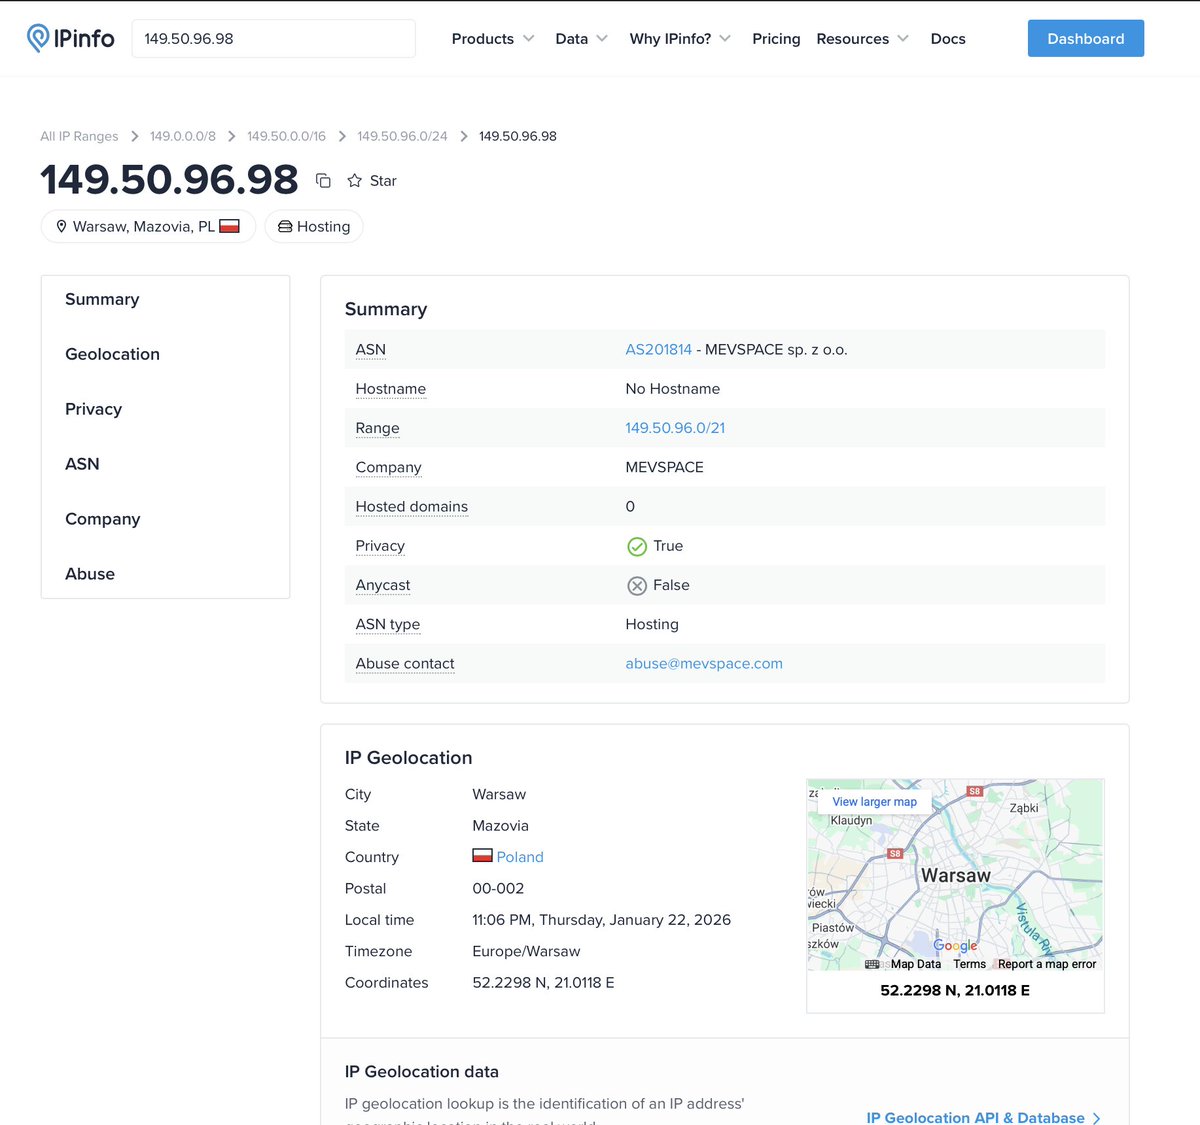The image size is (1200, 1125).
Task: Expand the Resources dropdown
Action: click(x=863, y=39)
